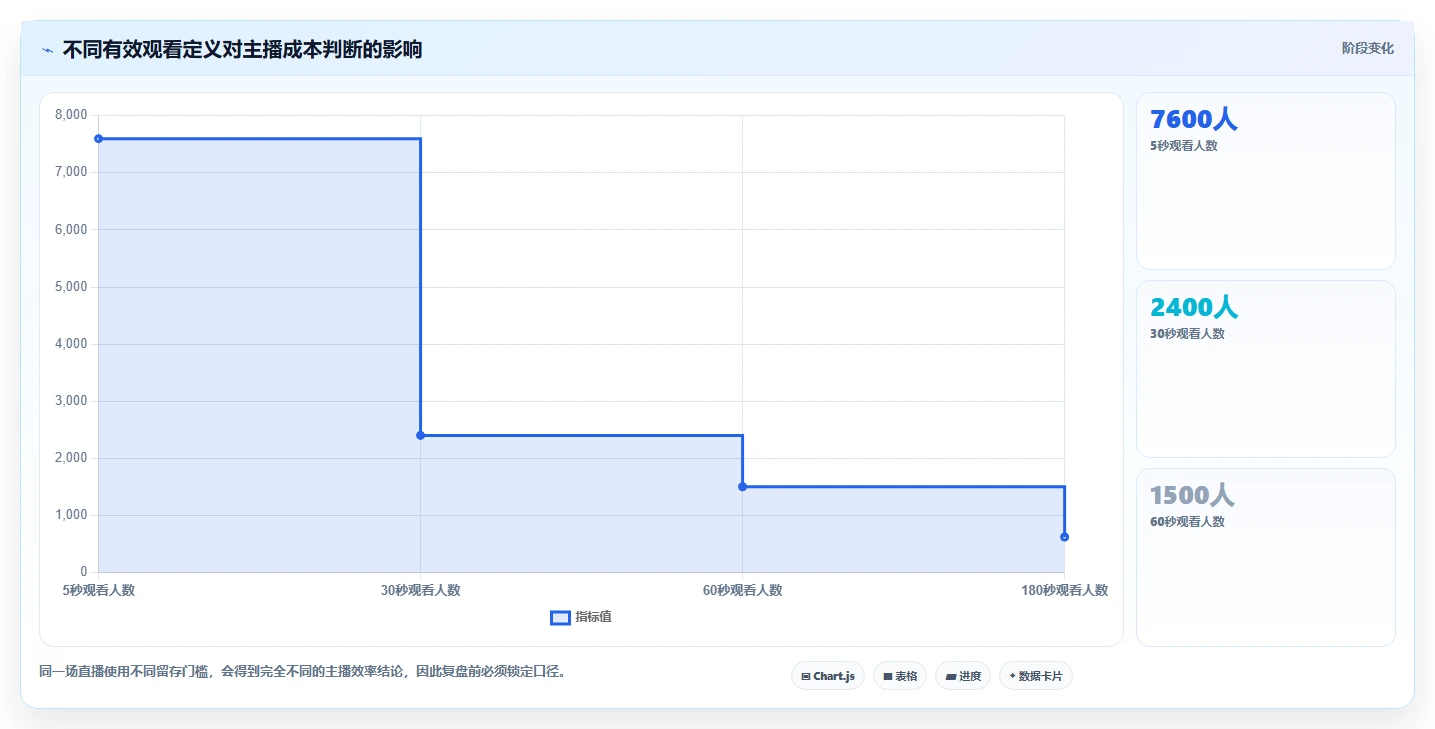Click the footnote text starting 同一场直播
The image size is (1435, 729).
pos(305,671)
